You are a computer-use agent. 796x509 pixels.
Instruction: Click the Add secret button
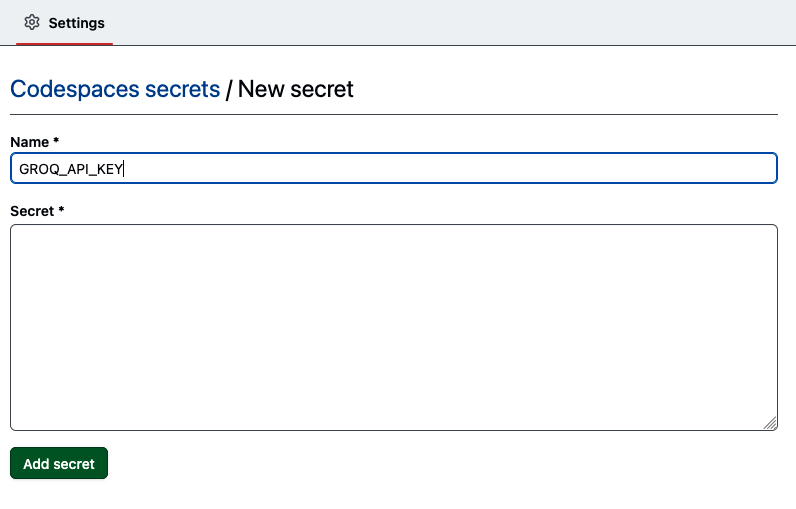pos(59,463)
